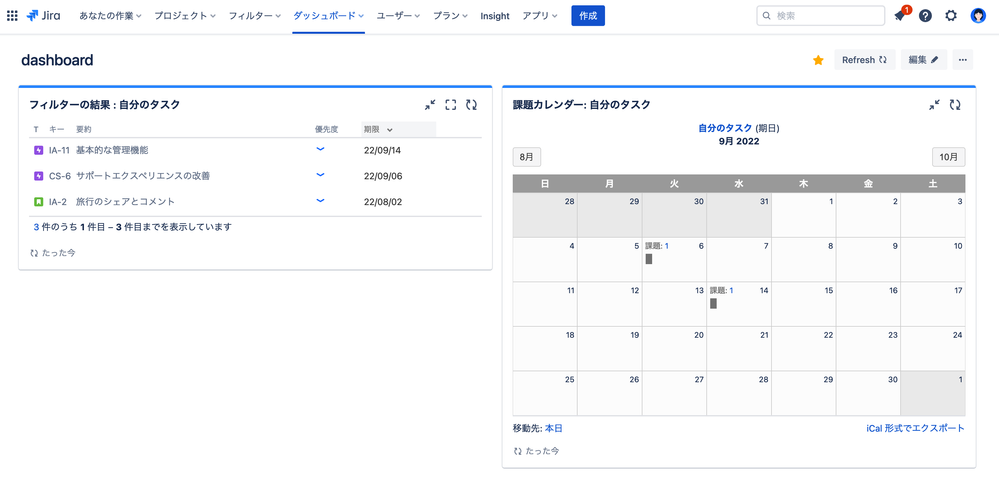
Task: Open summary 旅行のシェアとコメント
Action: tap(126, 202)
